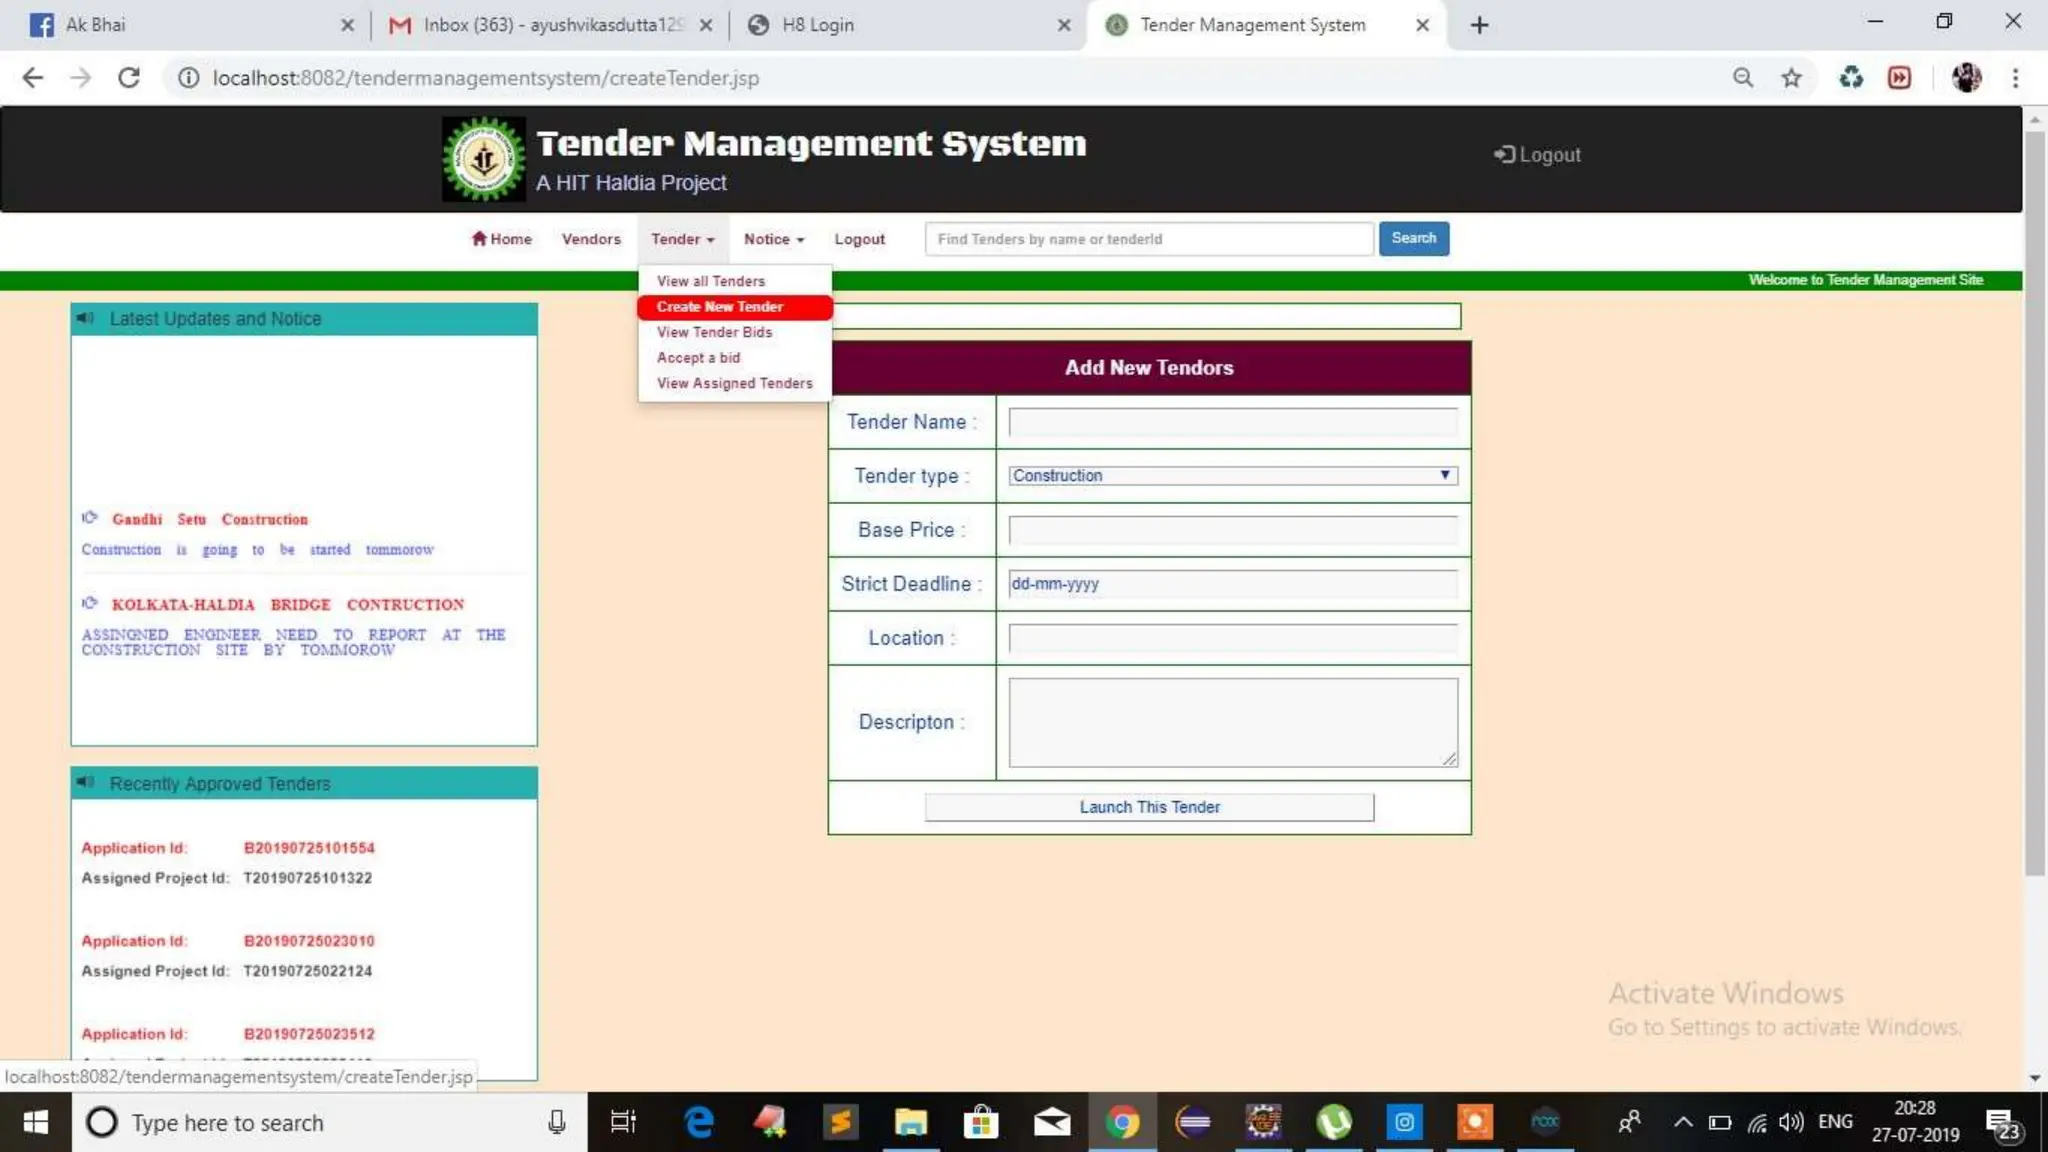Click the Logout icon in header
Screen dimensions: 2048x1152
pos(1503,155)
